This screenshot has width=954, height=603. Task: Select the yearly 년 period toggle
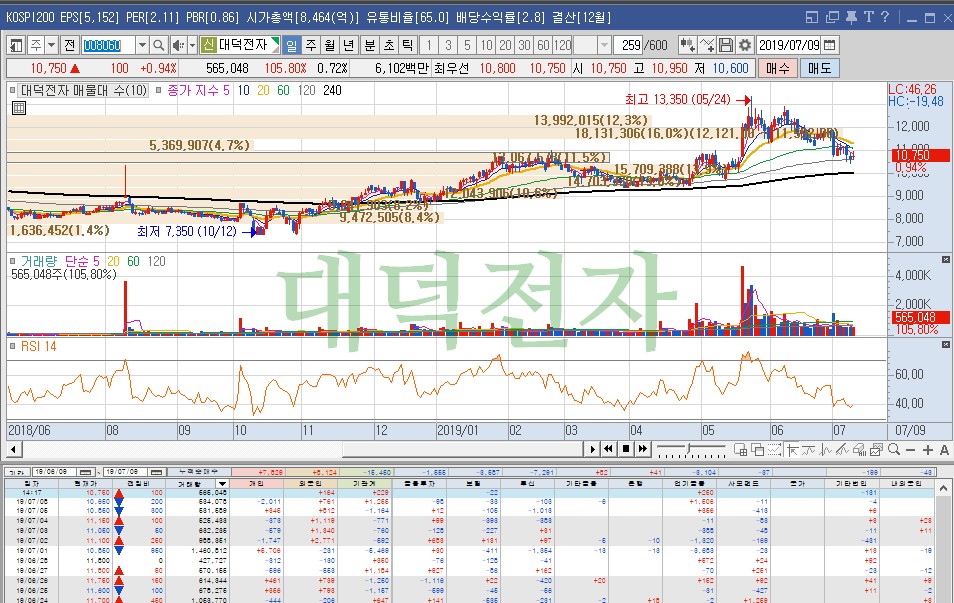(349, 45)
